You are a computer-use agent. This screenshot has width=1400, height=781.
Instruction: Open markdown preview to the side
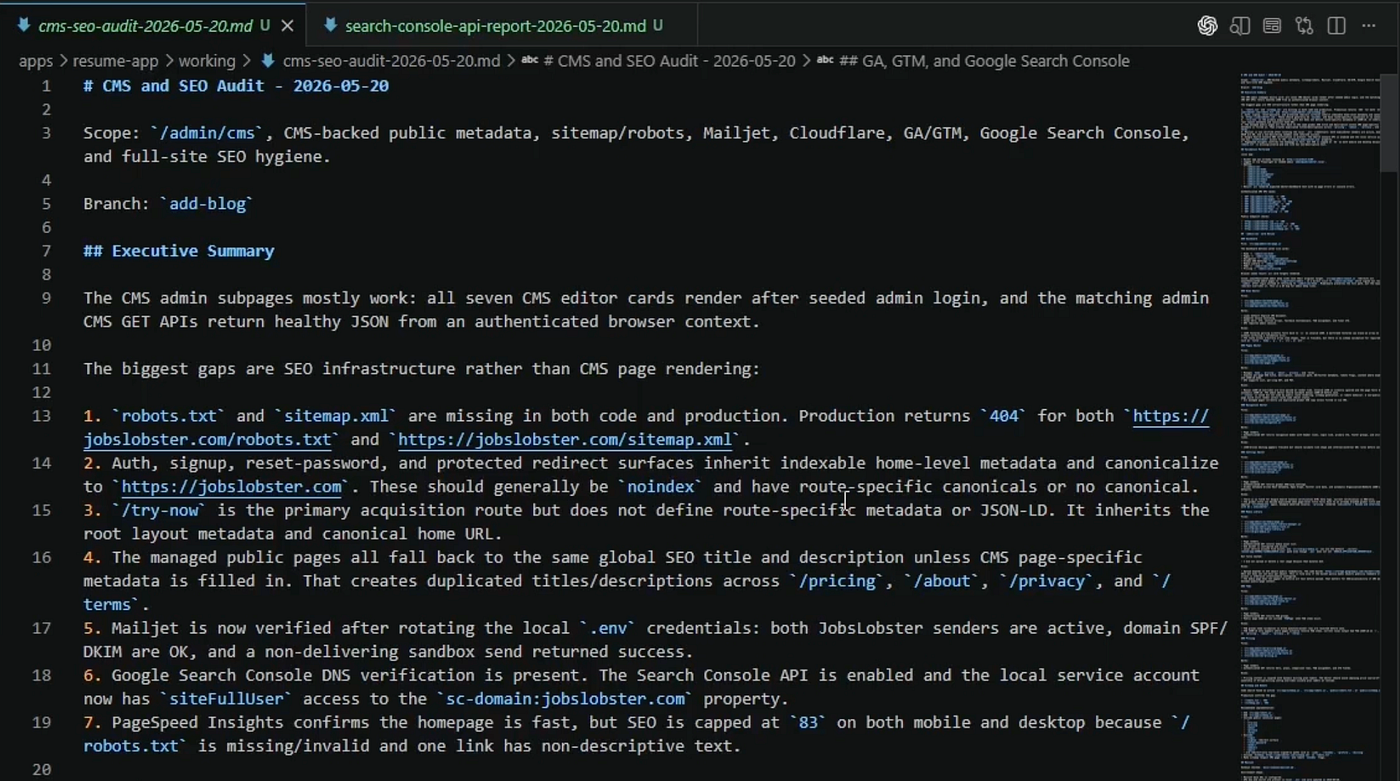1240,26
